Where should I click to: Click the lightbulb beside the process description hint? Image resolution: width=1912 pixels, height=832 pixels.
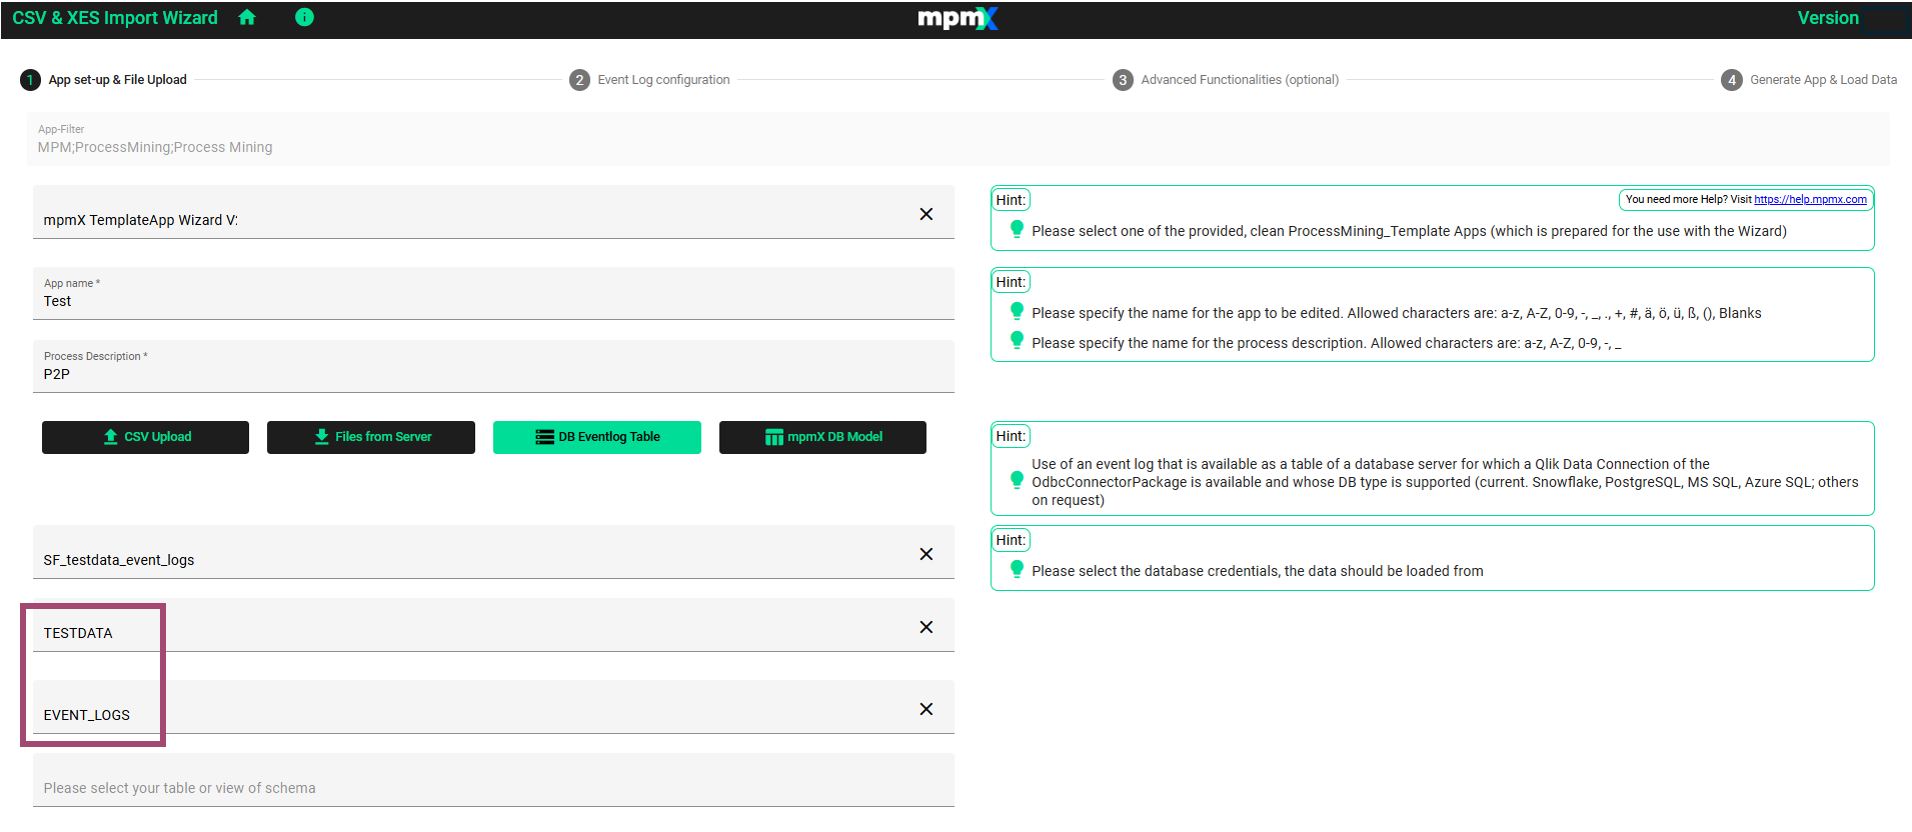click(x=1017, y=341)
